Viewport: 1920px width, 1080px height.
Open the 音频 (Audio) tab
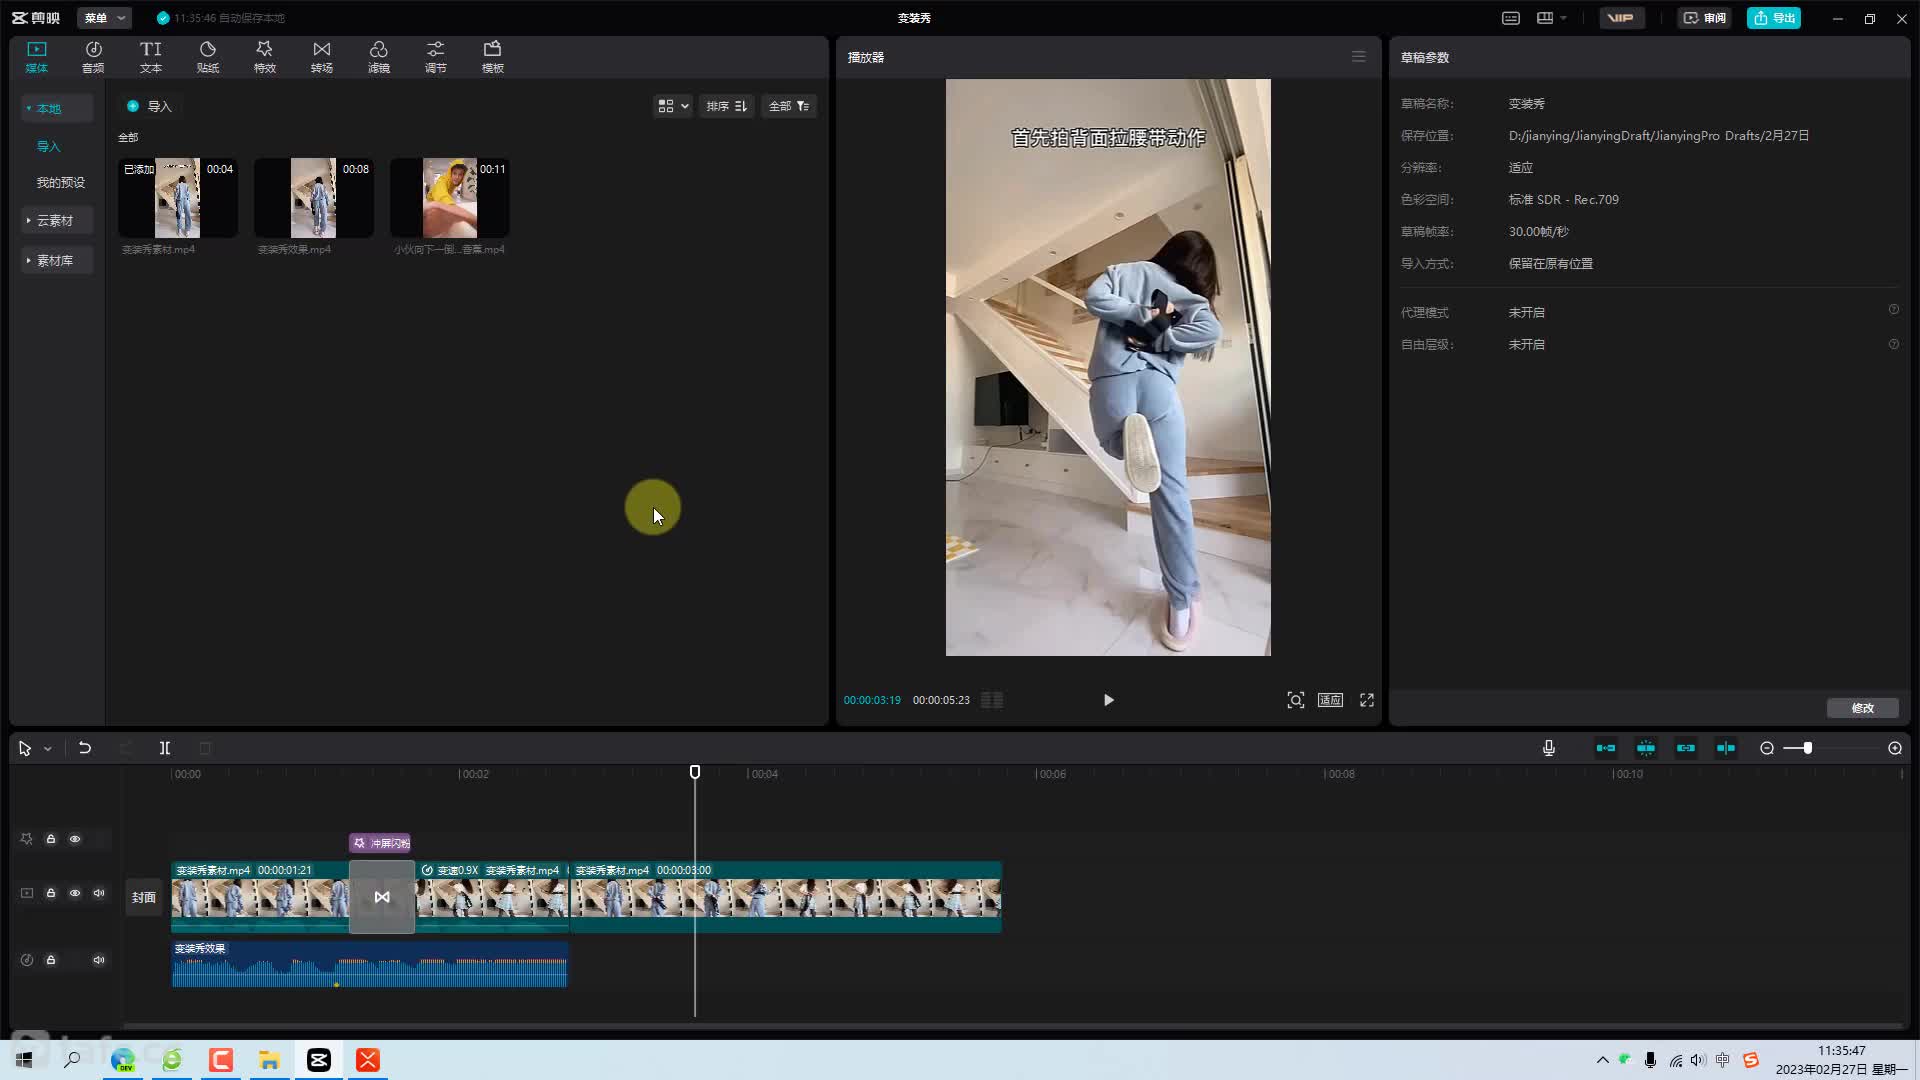click(x=93, y=57)
